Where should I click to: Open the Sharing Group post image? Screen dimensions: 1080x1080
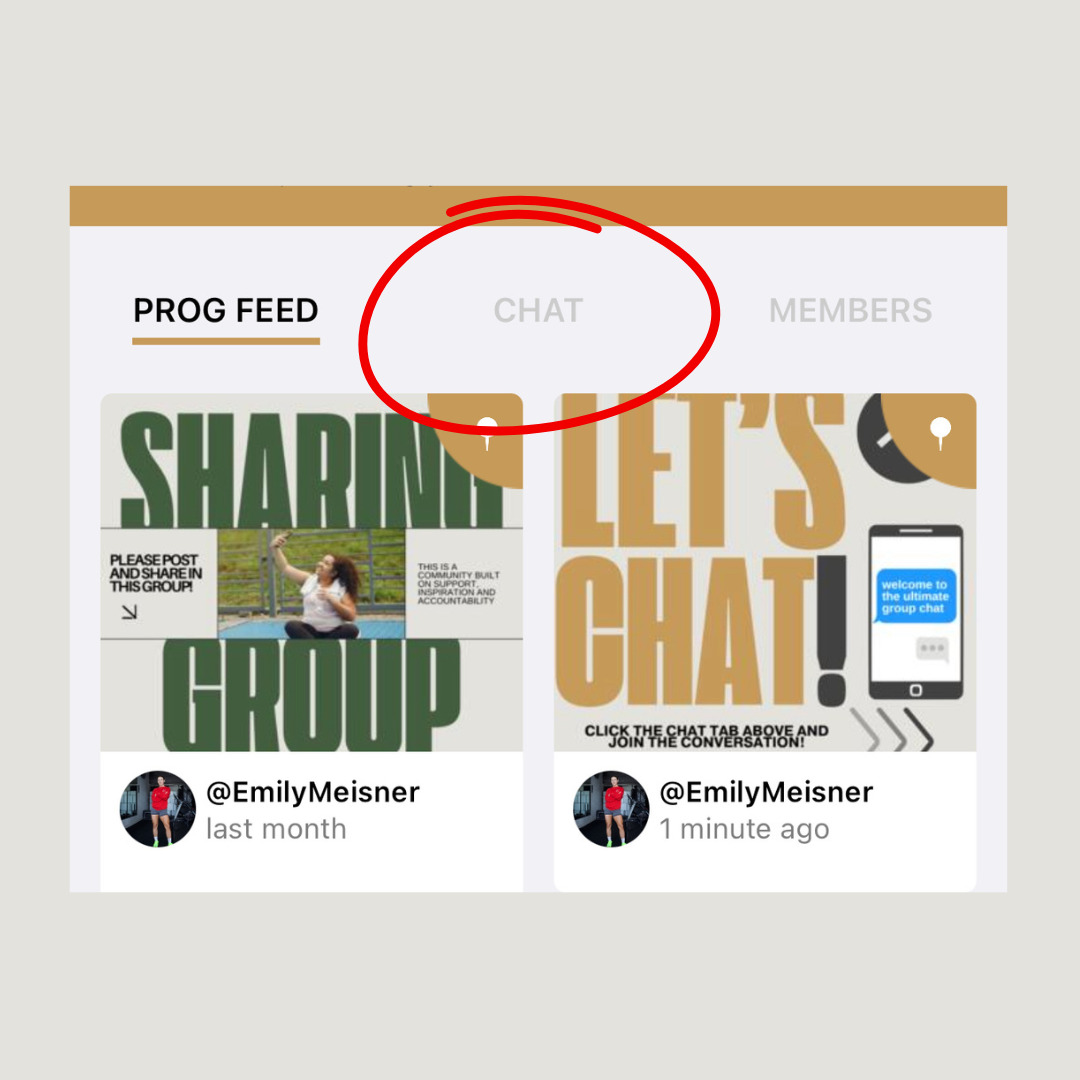[311, 572]
